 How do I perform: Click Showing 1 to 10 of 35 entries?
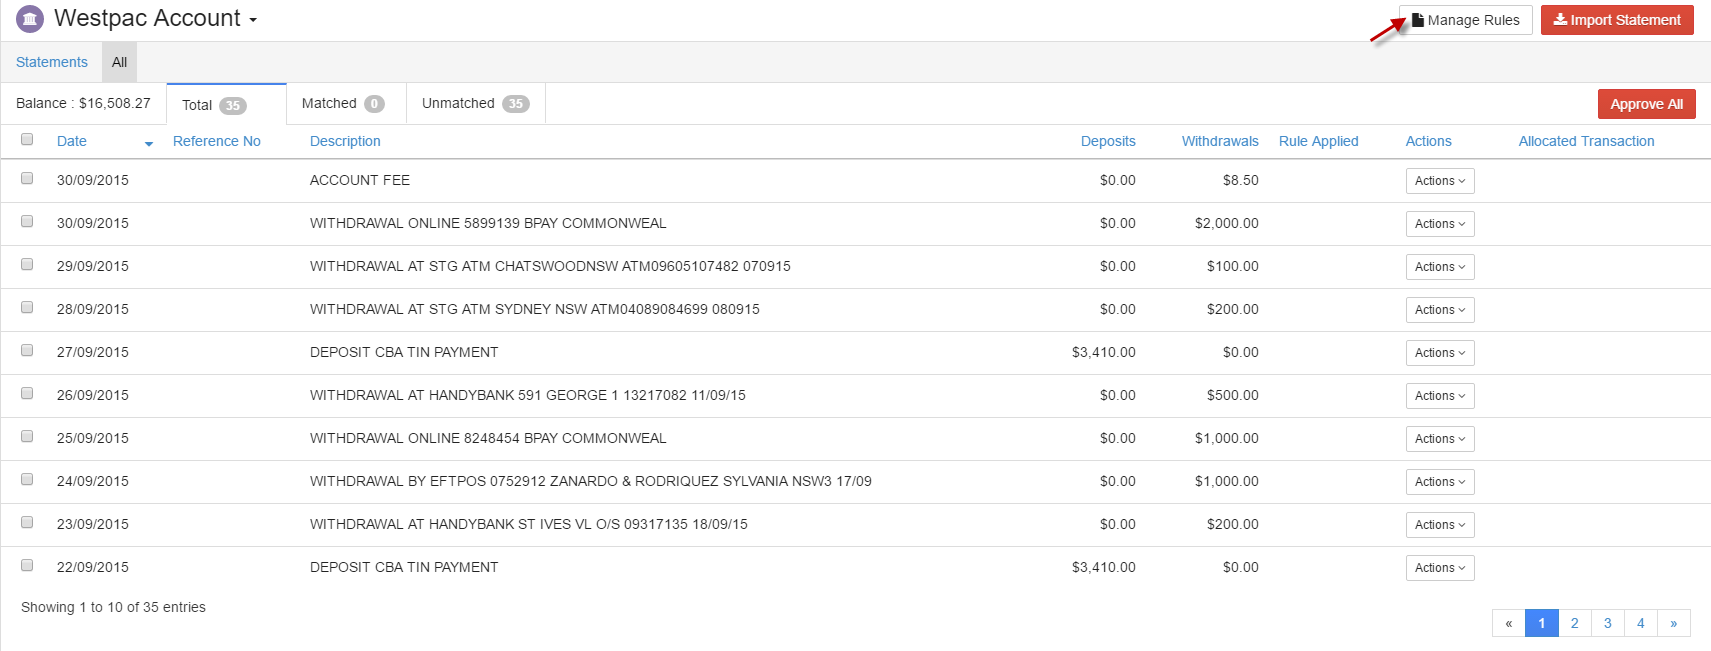click(113, 607)
